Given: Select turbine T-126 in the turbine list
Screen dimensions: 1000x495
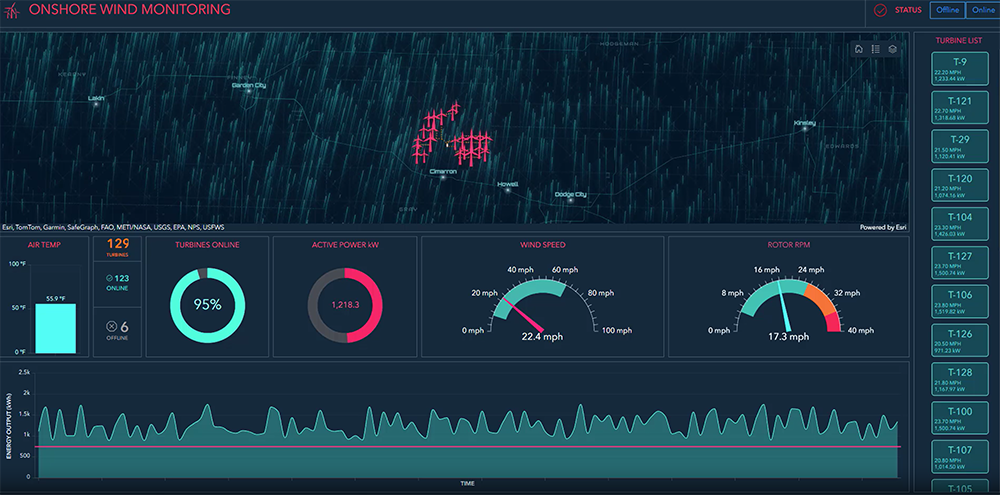Looking at the screenshot, I should click(959, 340).
